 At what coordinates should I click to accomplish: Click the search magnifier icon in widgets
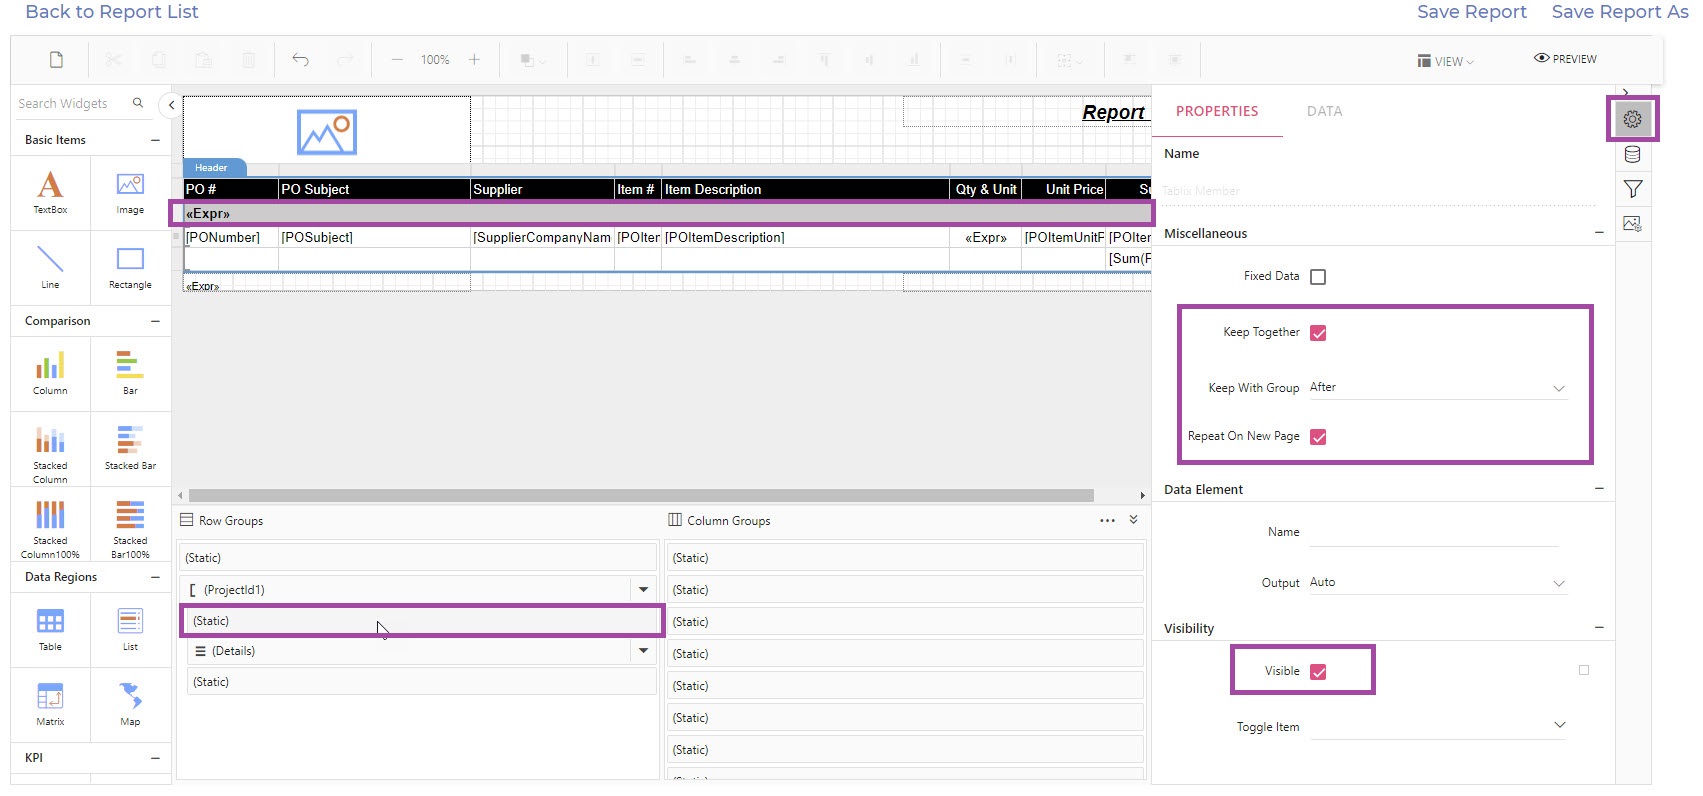[x=138, y=103]
